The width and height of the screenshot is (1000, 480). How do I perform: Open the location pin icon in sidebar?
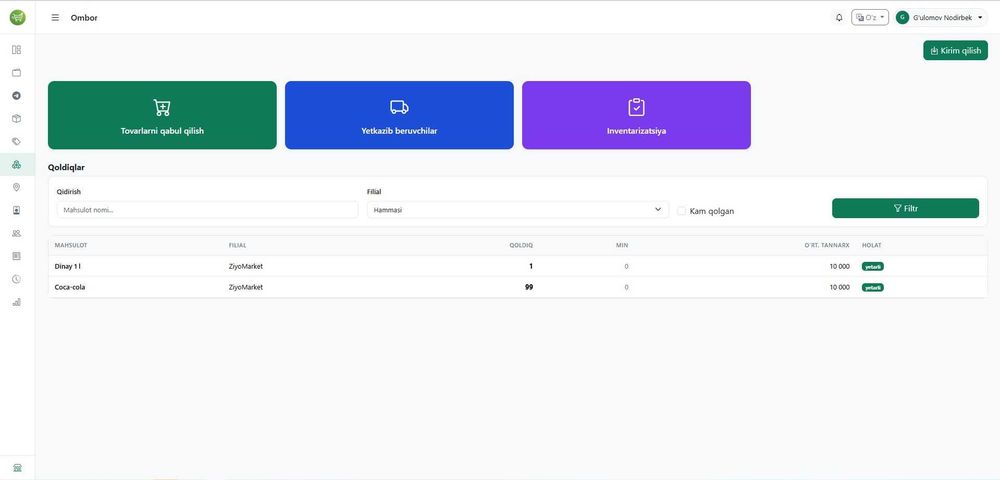point(17,187)
